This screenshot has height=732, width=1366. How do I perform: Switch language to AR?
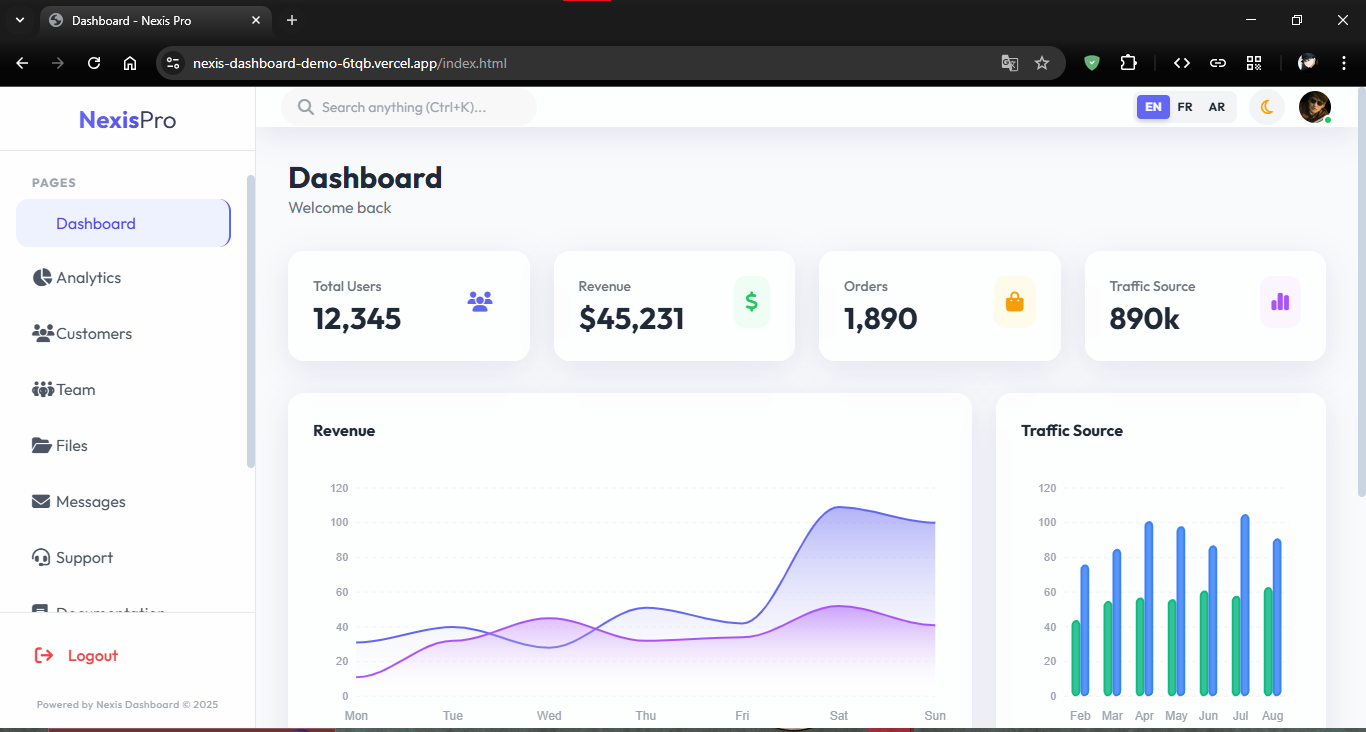(1216, 107)
